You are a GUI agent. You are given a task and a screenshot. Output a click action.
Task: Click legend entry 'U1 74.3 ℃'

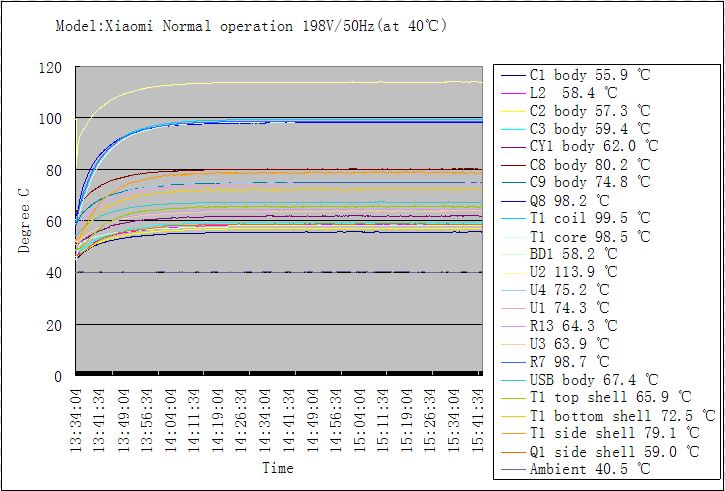(x=556, y=308)
